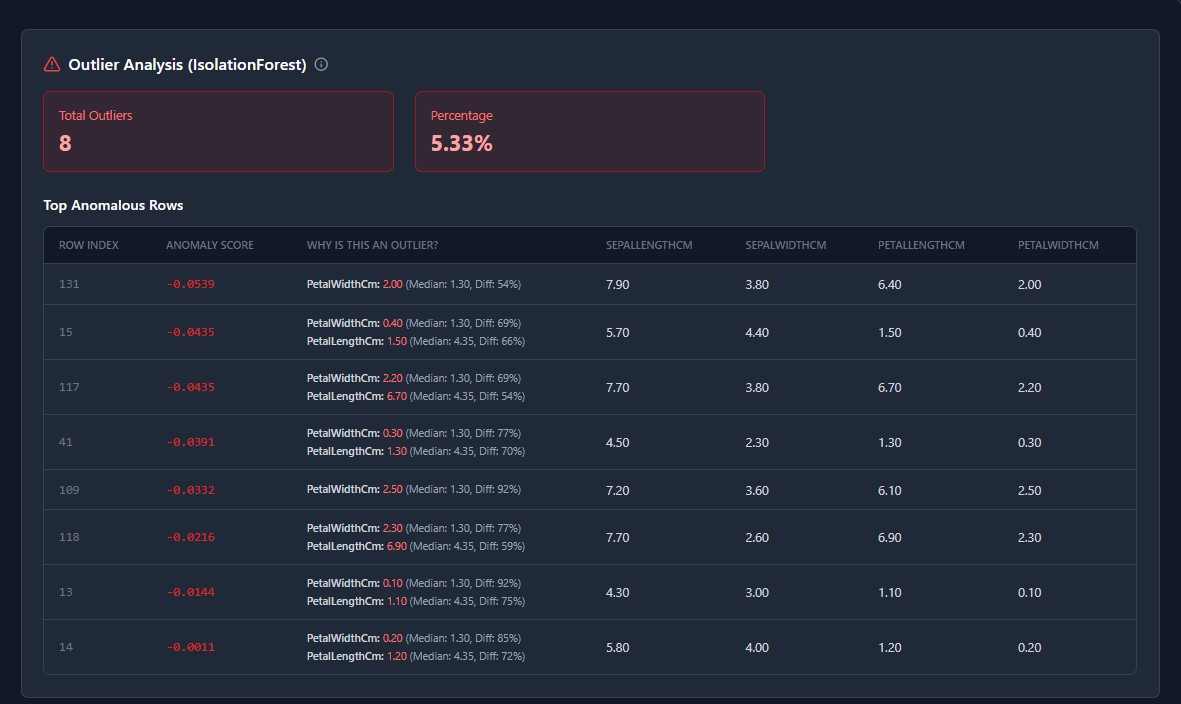
Task: Select row index 41 cell
Action: tap(66, 442)
